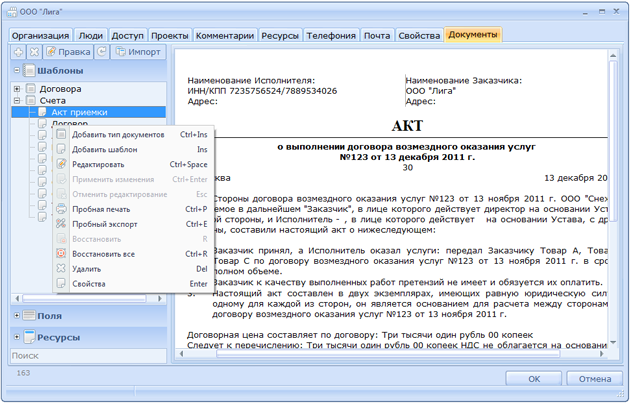Choose Восстановить все from context menu
The image size is (630, 403).
pyautogui.click(x=133, y=254)
